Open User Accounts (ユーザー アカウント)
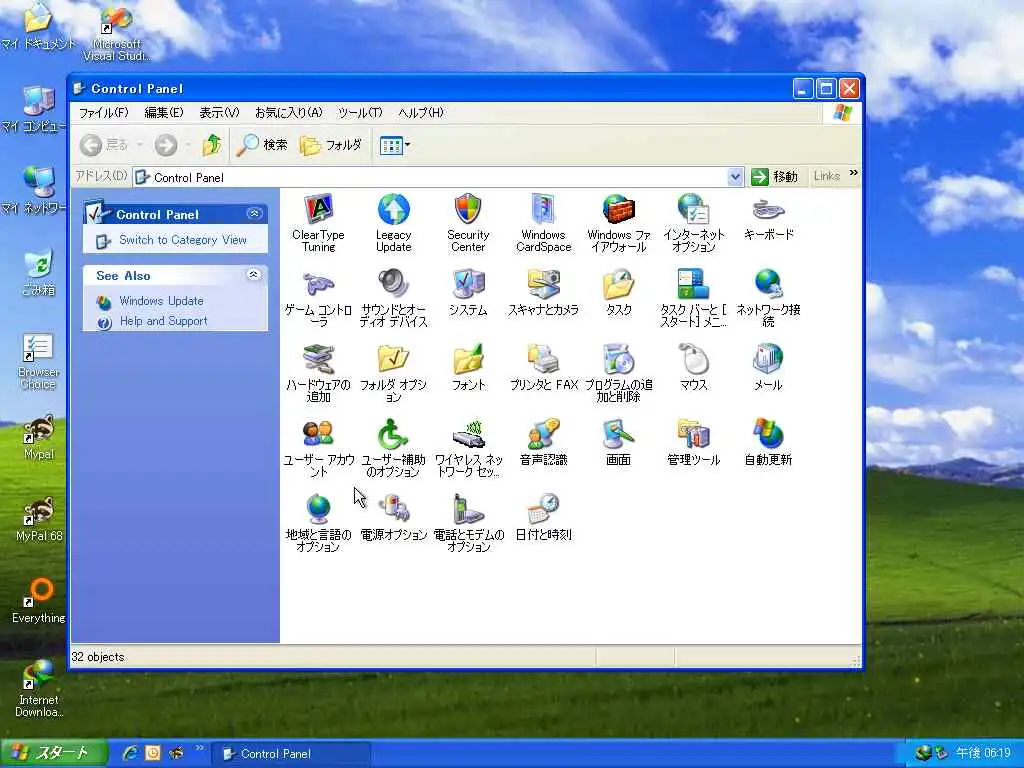This screenshot has width=1024, height=768. point(319,448)
